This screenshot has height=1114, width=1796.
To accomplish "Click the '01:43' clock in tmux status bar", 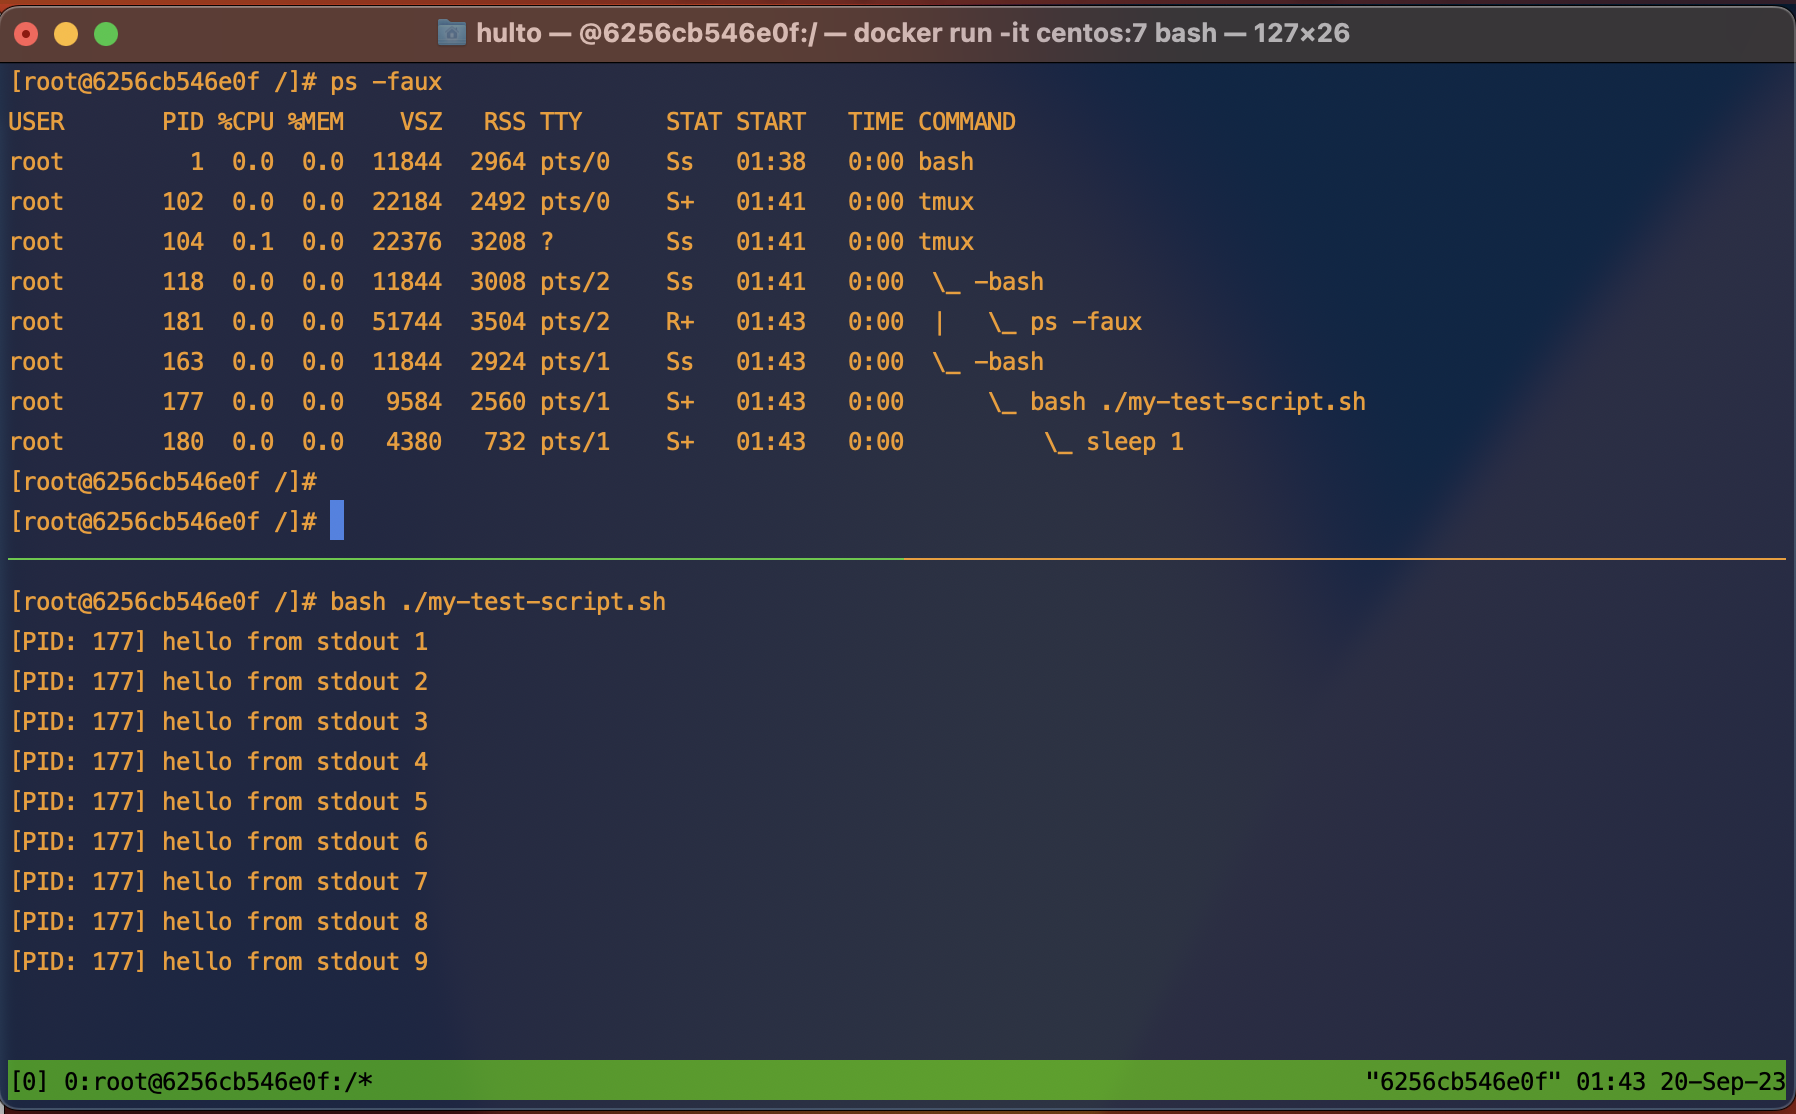I will pyautogui.click(x=1611, y=1082).
